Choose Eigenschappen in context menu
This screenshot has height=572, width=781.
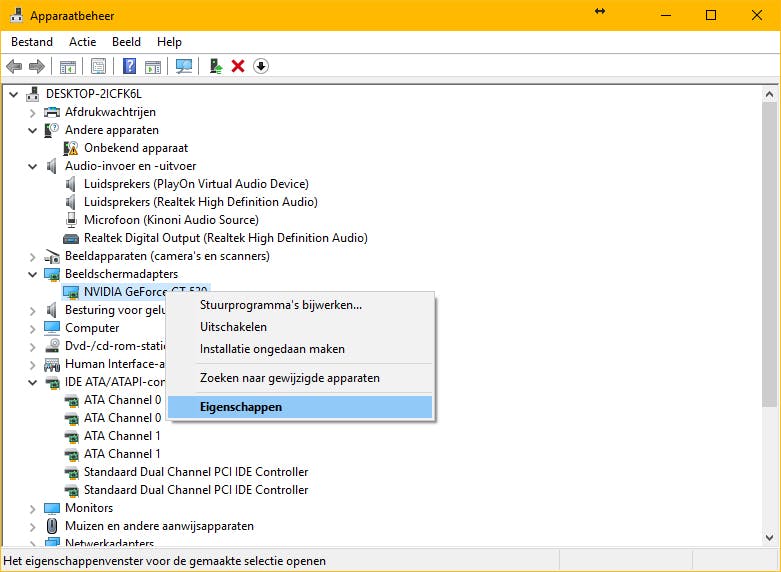(300, 407)
